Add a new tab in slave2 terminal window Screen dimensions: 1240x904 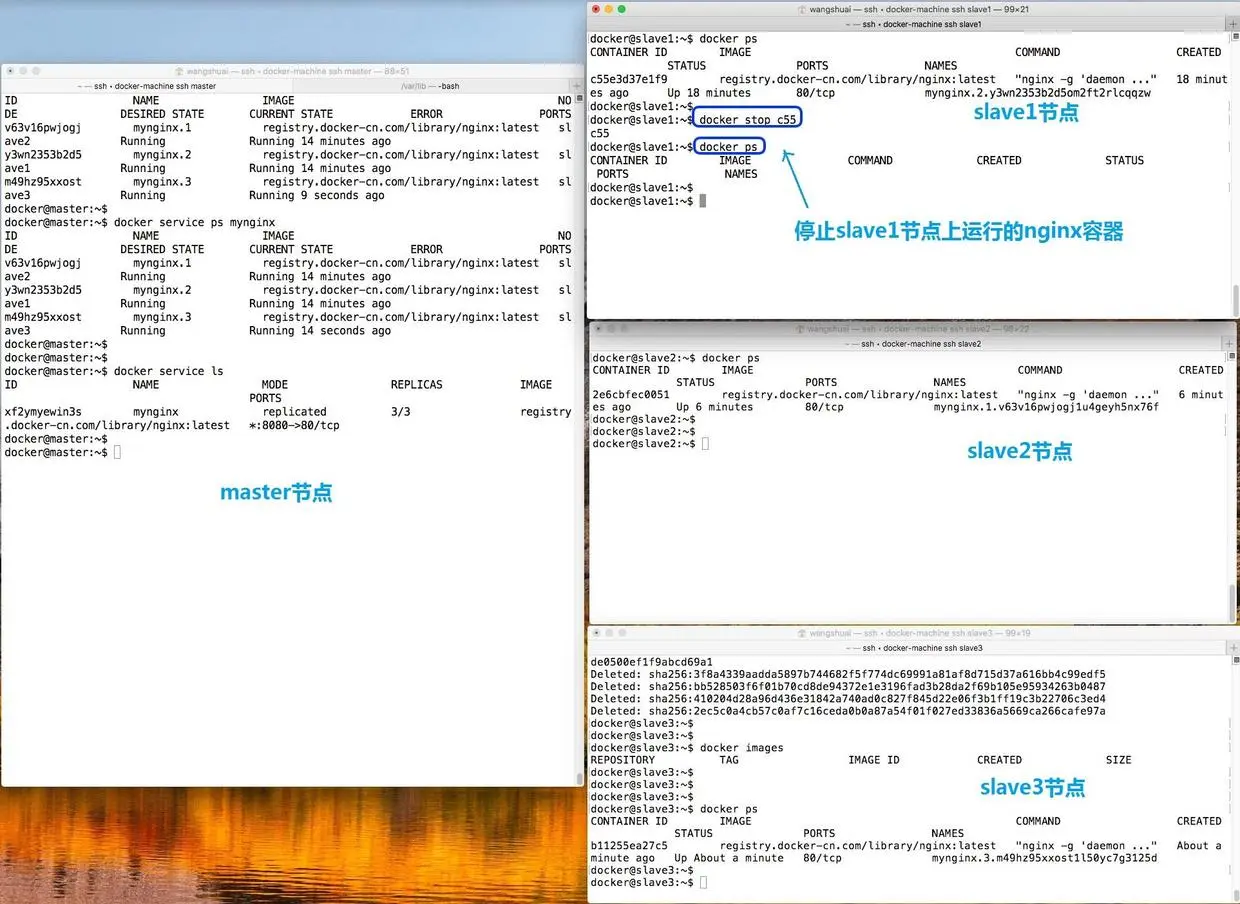1230,343
